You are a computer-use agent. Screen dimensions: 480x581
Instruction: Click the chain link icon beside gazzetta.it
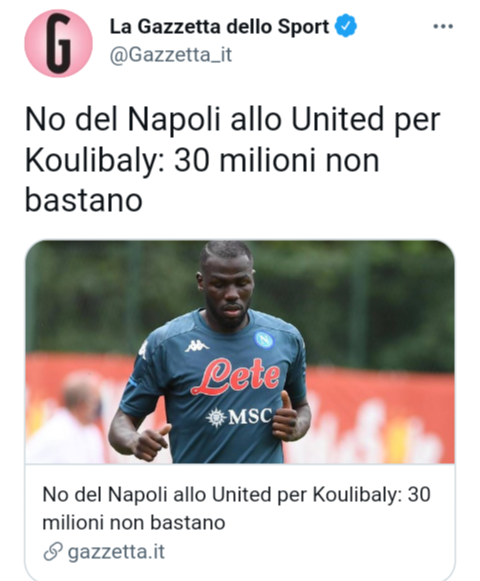(52, 552)
